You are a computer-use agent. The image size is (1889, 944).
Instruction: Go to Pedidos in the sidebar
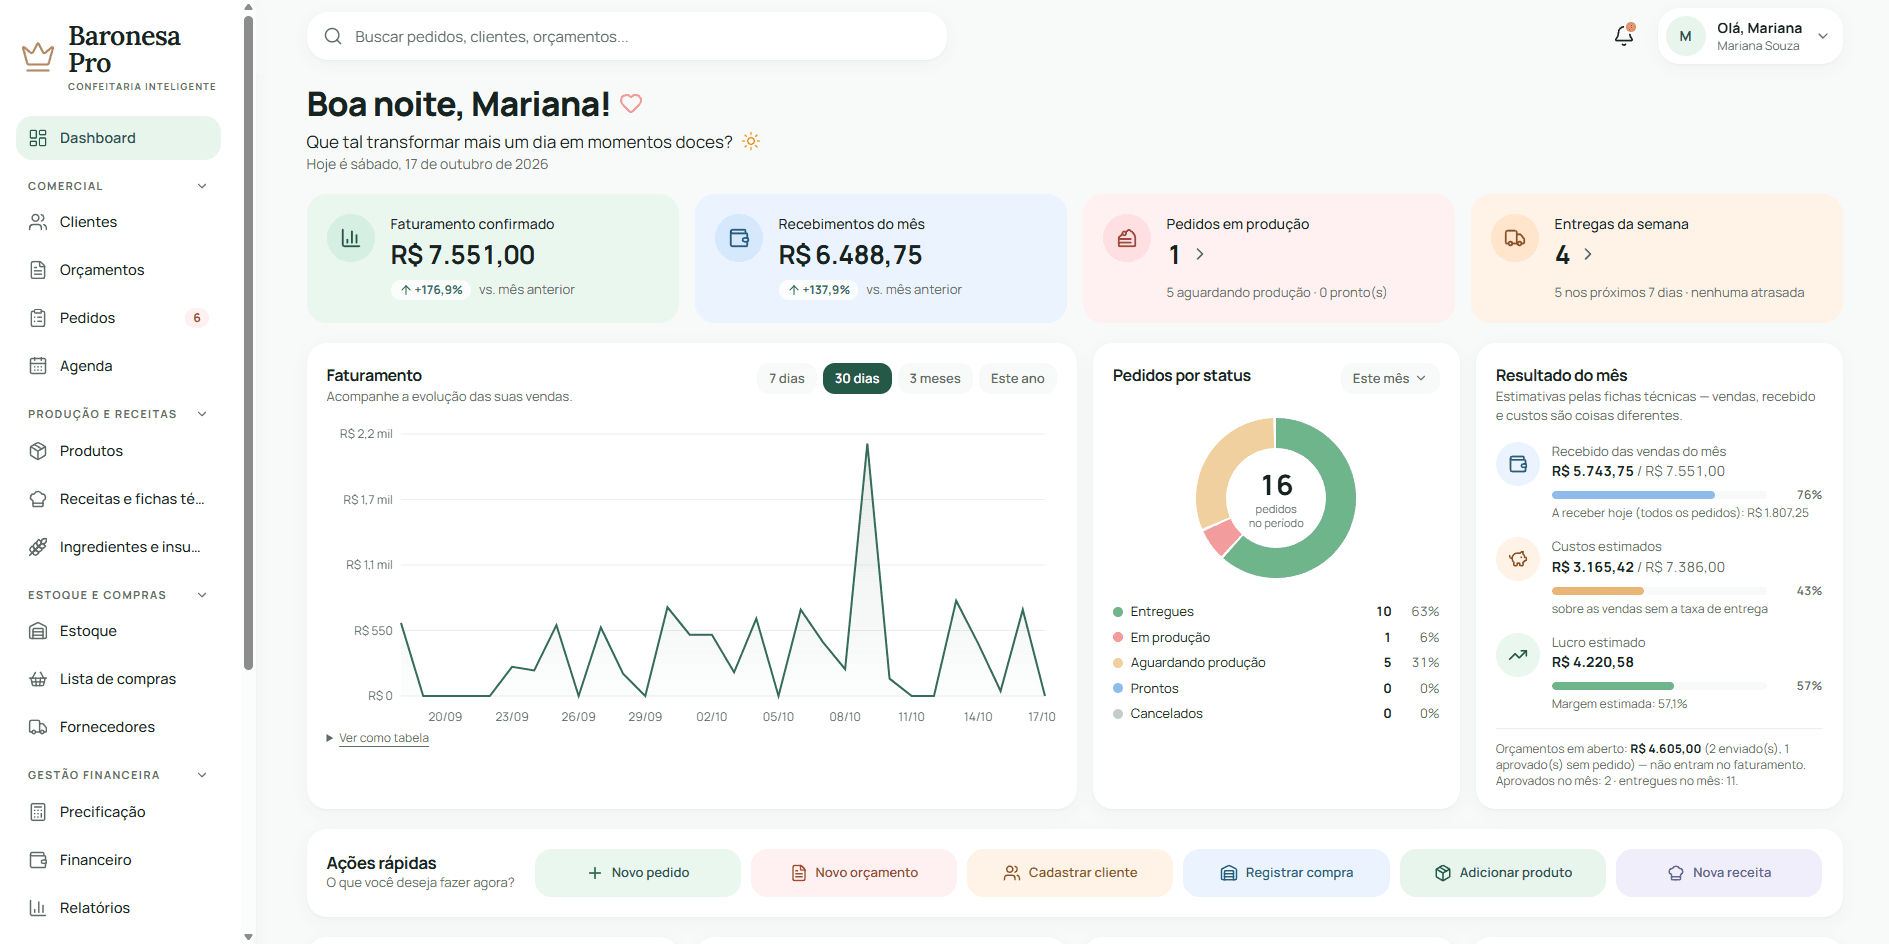tap(118, 318)
